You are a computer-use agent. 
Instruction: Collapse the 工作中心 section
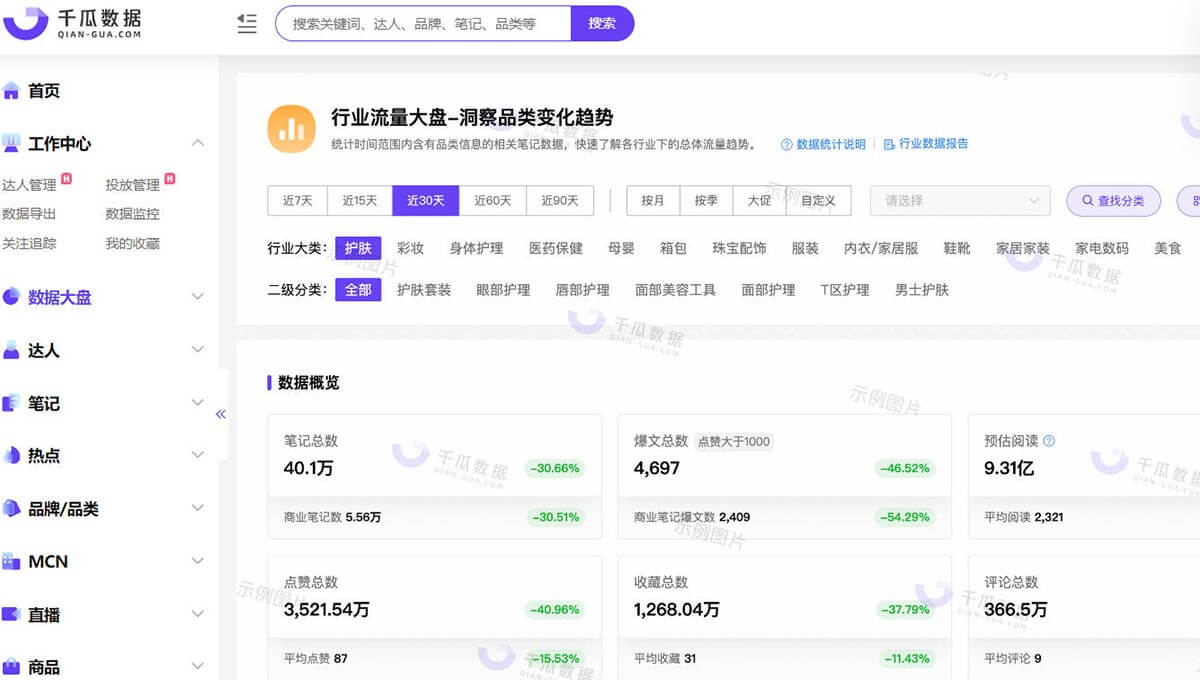[197, 143]
